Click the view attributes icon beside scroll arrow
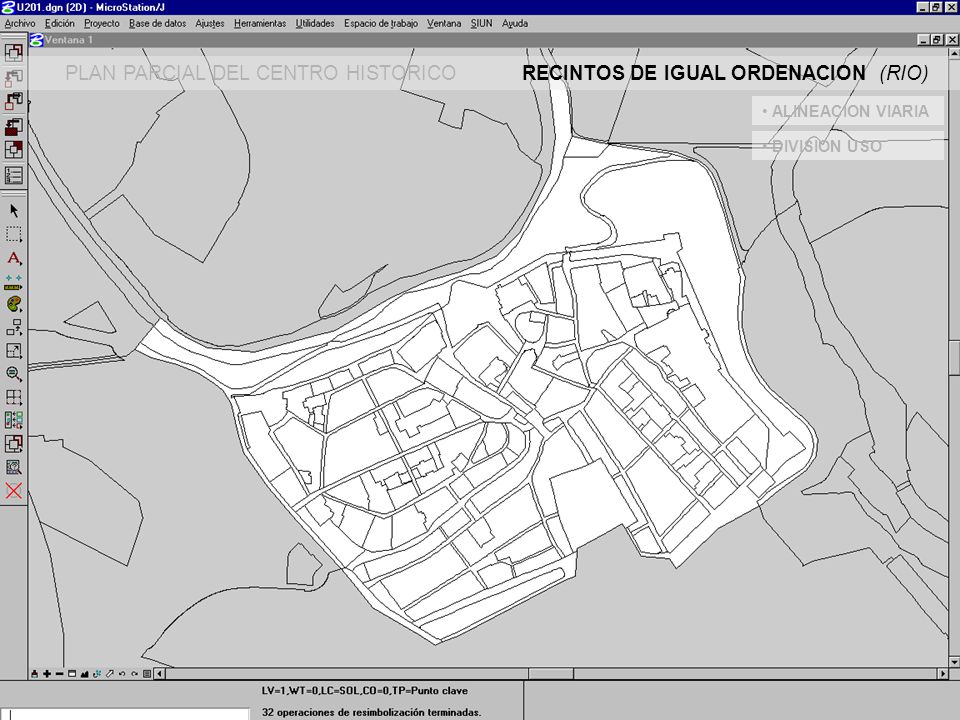Viewport: 960px width, 720px height. (147, 674)
